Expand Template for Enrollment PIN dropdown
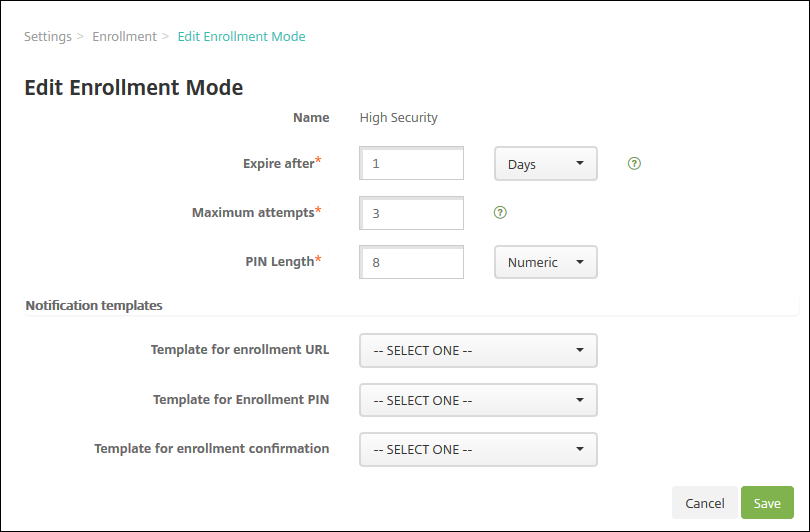This screenshot has width=810, height=532. tap(478, 400)
